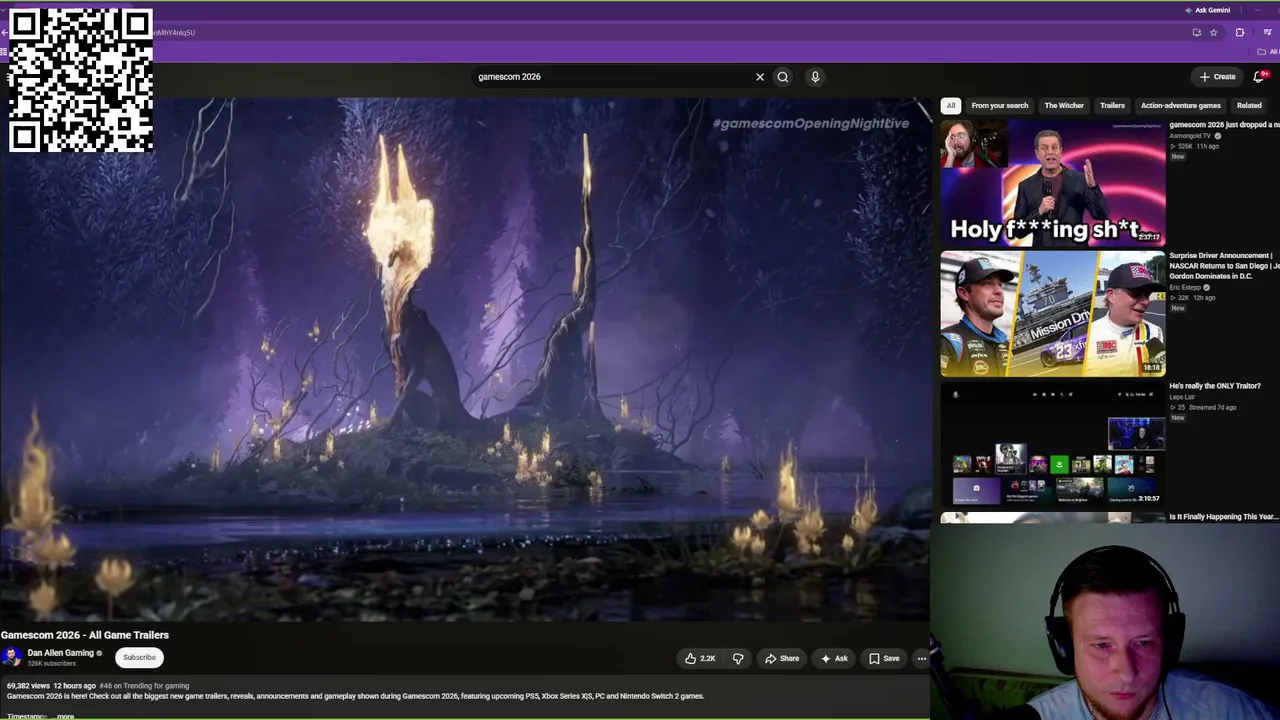
Task: Click the Ask button below the video
Action: 834,658
